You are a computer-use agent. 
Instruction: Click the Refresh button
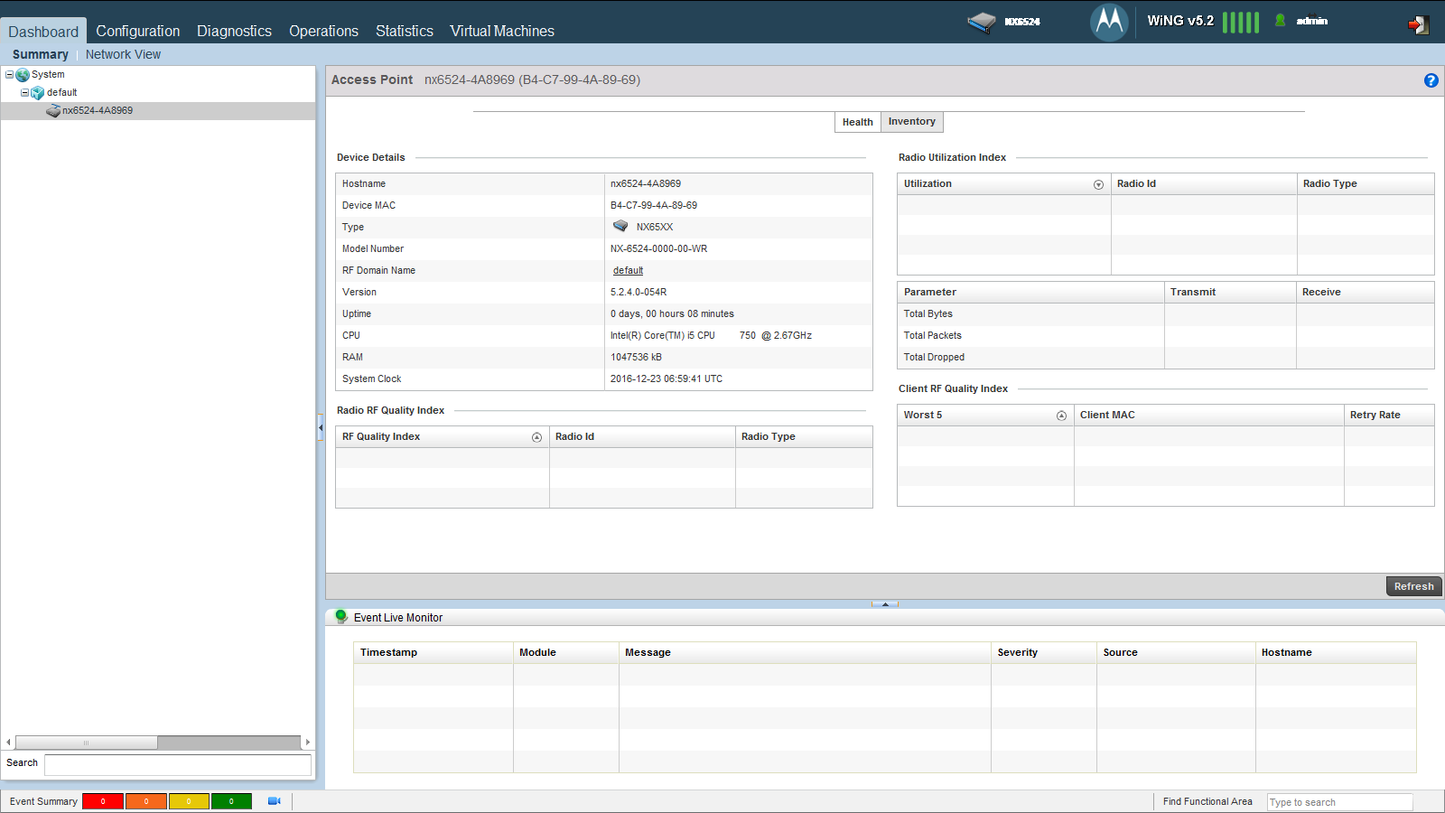tap(1413, 586)
